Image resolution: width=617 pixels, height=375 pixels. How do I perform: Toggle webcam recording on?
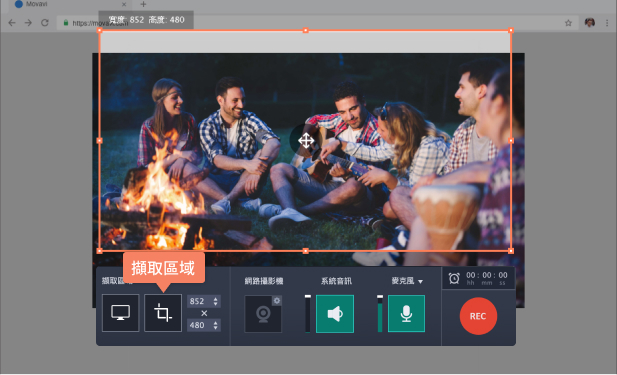click(x=263, y=314)
